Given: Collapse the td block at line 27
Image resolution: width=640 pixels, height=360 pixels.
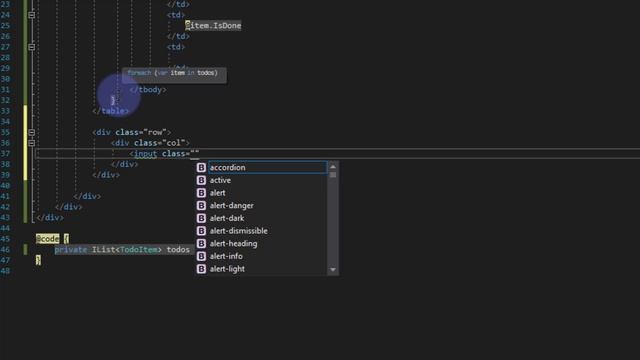Looking at the screenshot, I should [31, 47].
